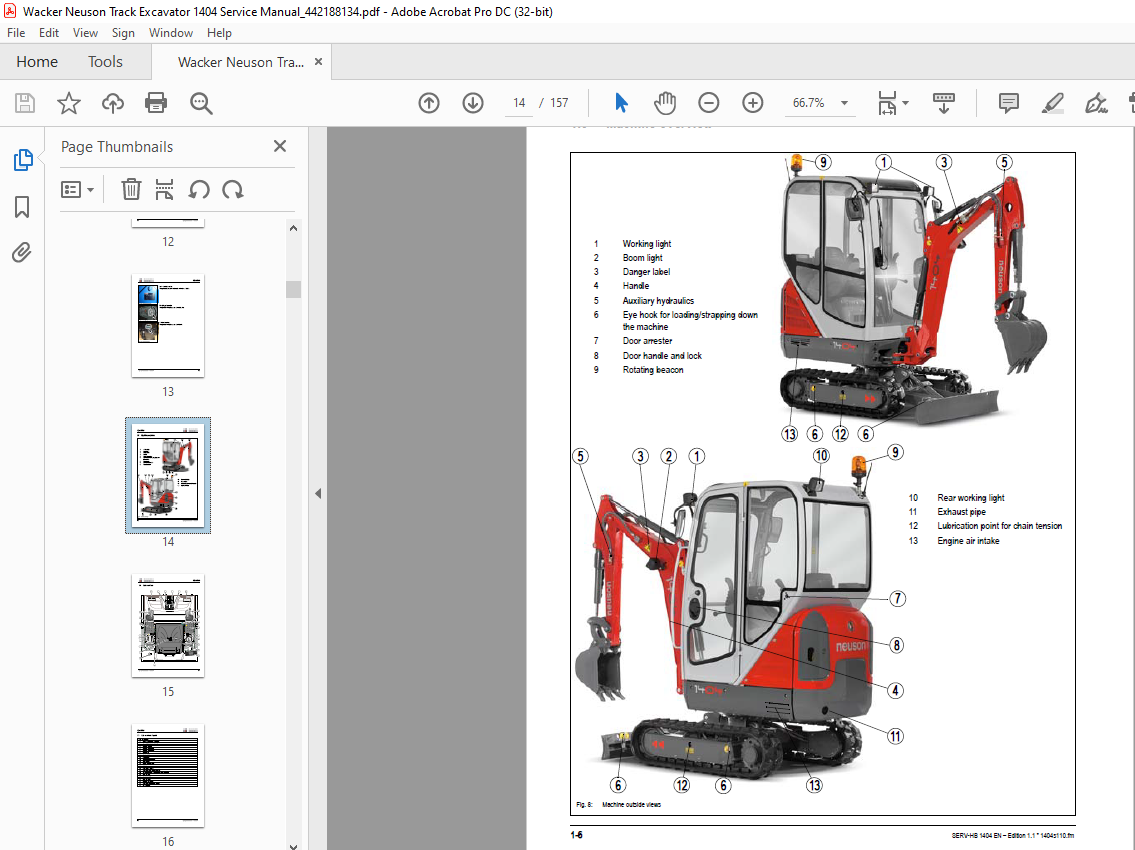Select the highlighter pen tool
The height and width of the screenshot is (850, 1135).
click(x=1052, y=103)
